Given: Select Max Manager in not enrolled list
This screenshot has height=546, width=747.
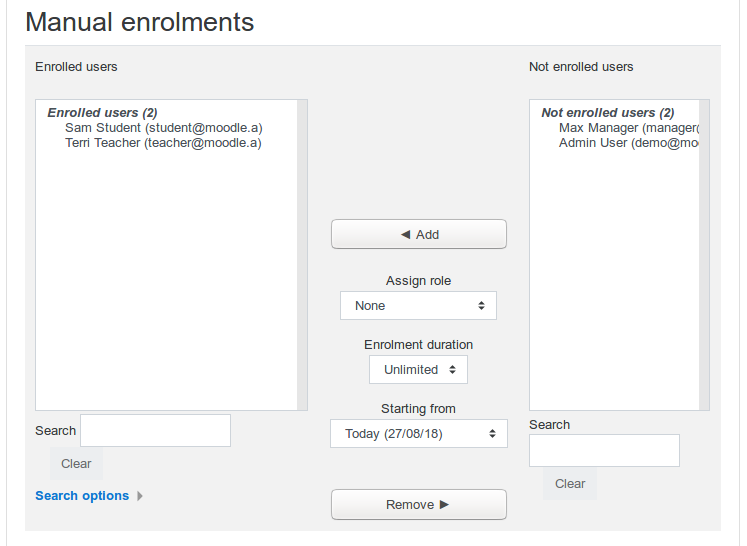Looking at the screenshot, I should coord(628,128).
